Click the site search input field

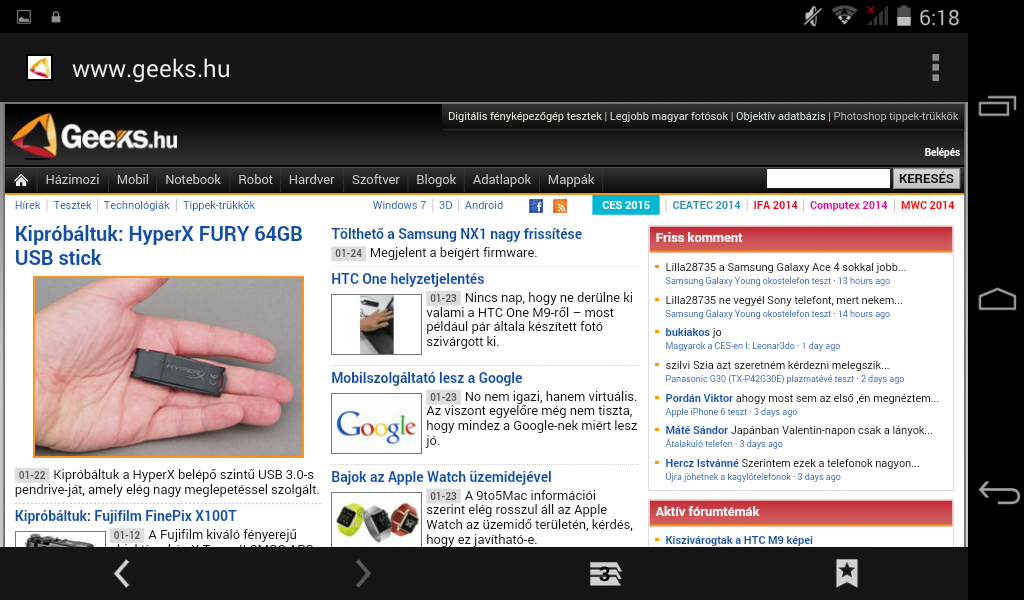[828, 178]
